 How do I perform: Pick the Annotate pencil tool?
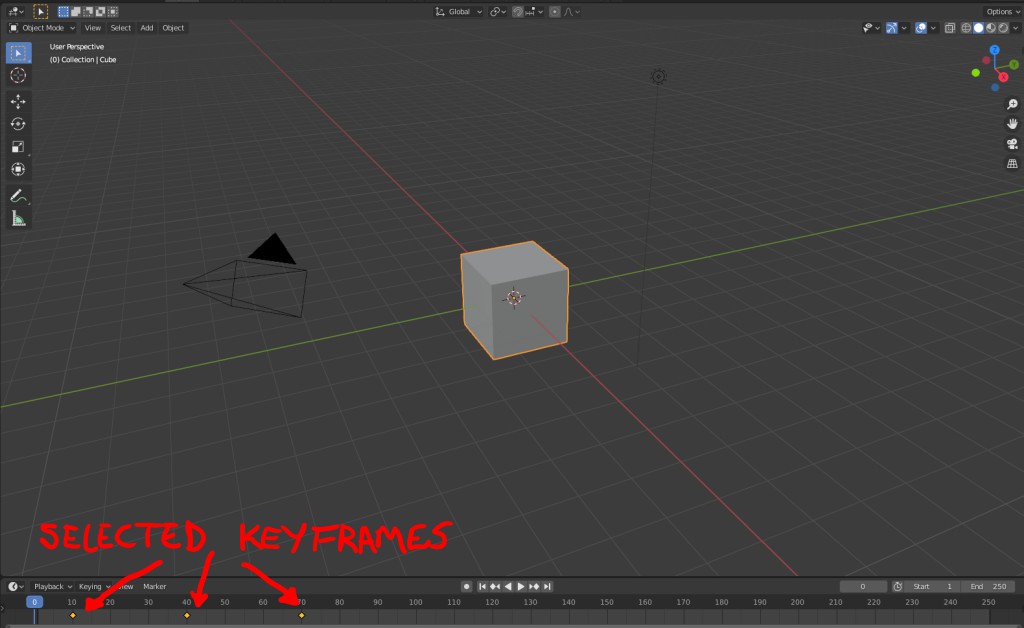point(18,196)
